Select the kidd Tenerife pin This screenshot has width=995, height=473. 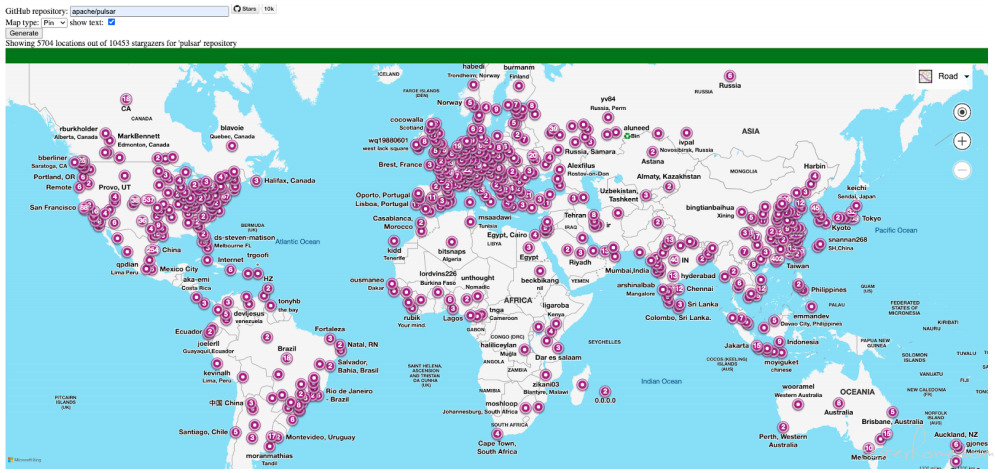coord(393,241)
